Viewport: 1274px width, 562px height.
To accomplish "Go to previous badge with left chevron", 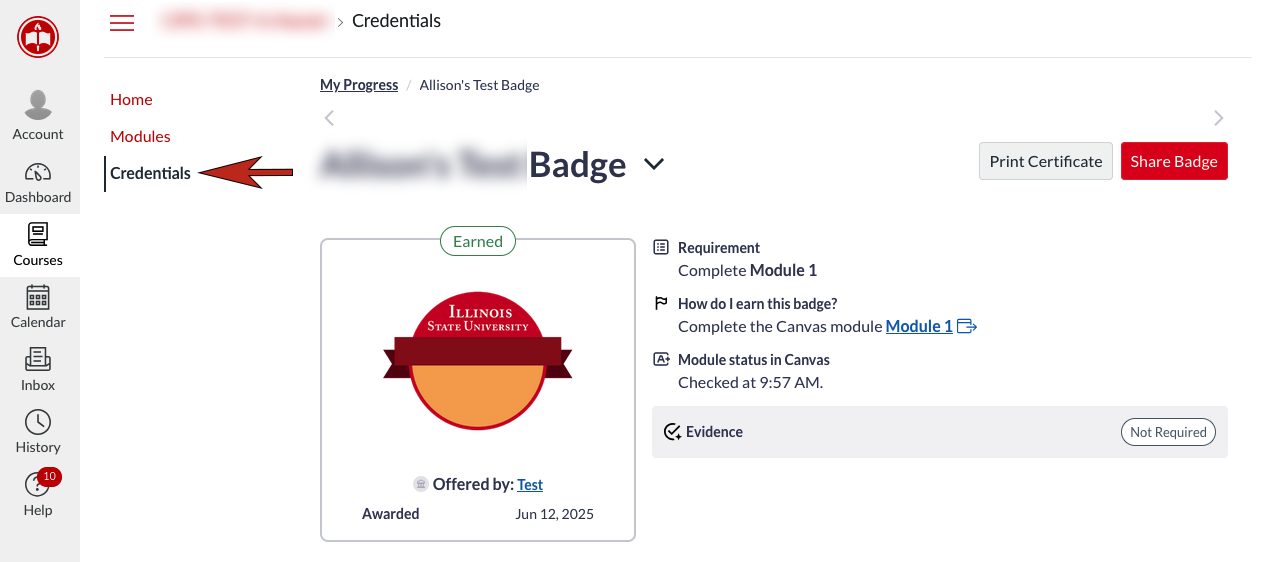I will pyautogui.click(x=329, y=118).
